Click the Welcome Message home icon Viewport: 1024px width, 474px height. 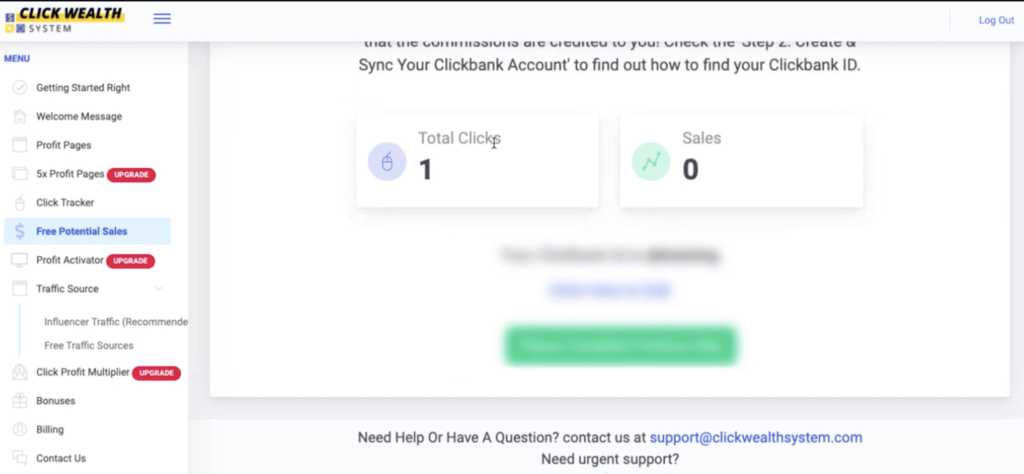[19, 116]
